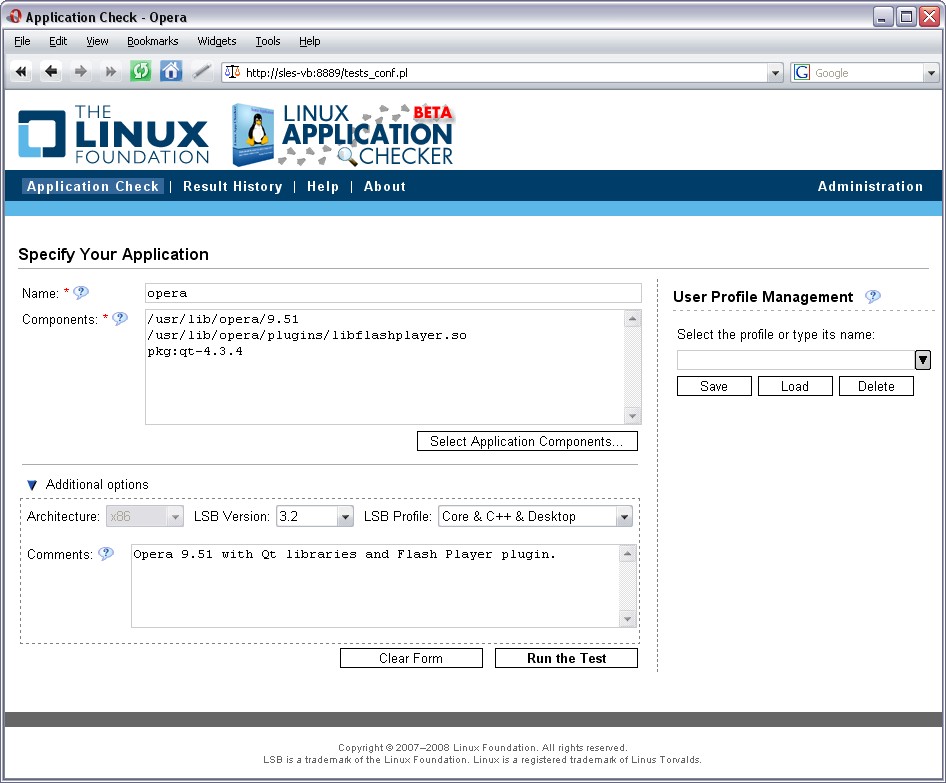This screenshot has height=783, width=946.
Task: Click the Rewind browser toolbar icon
Action: coord(21,72)
